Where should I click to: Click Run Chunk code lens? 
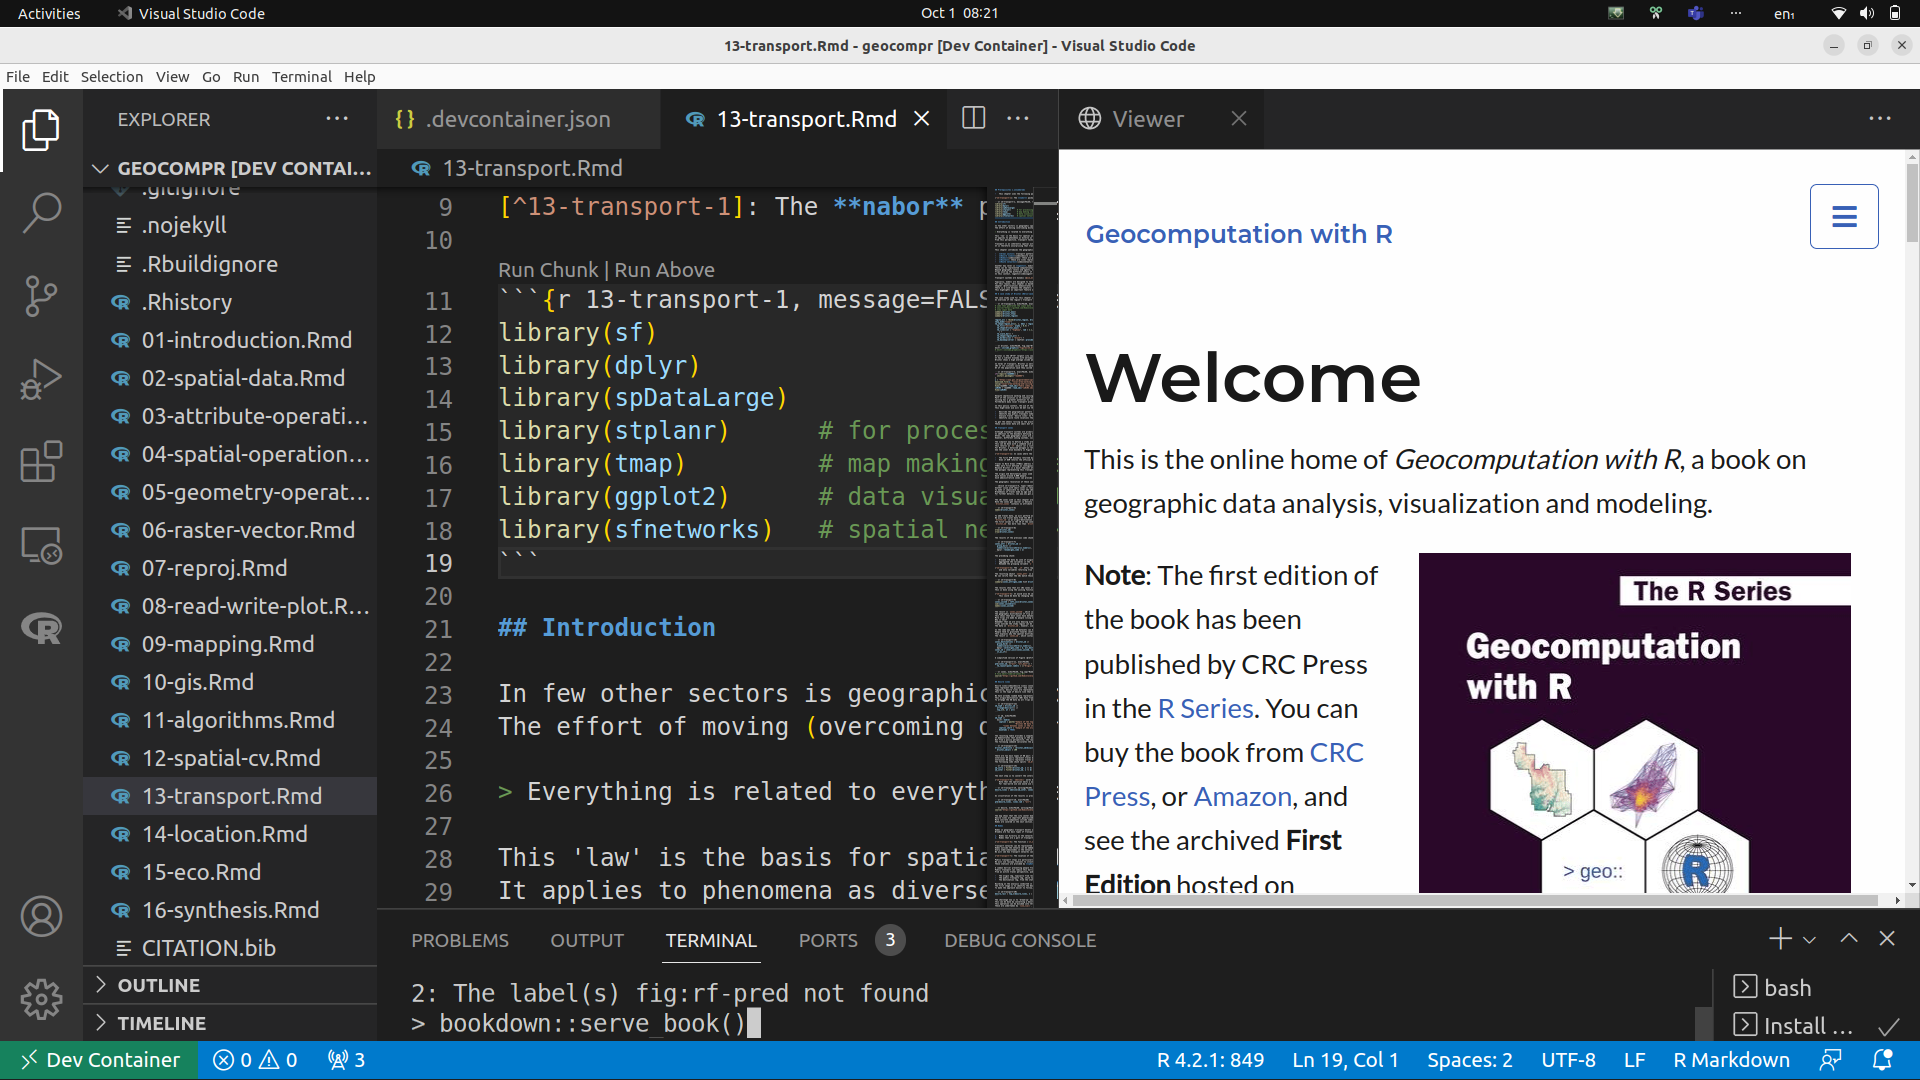548,270
